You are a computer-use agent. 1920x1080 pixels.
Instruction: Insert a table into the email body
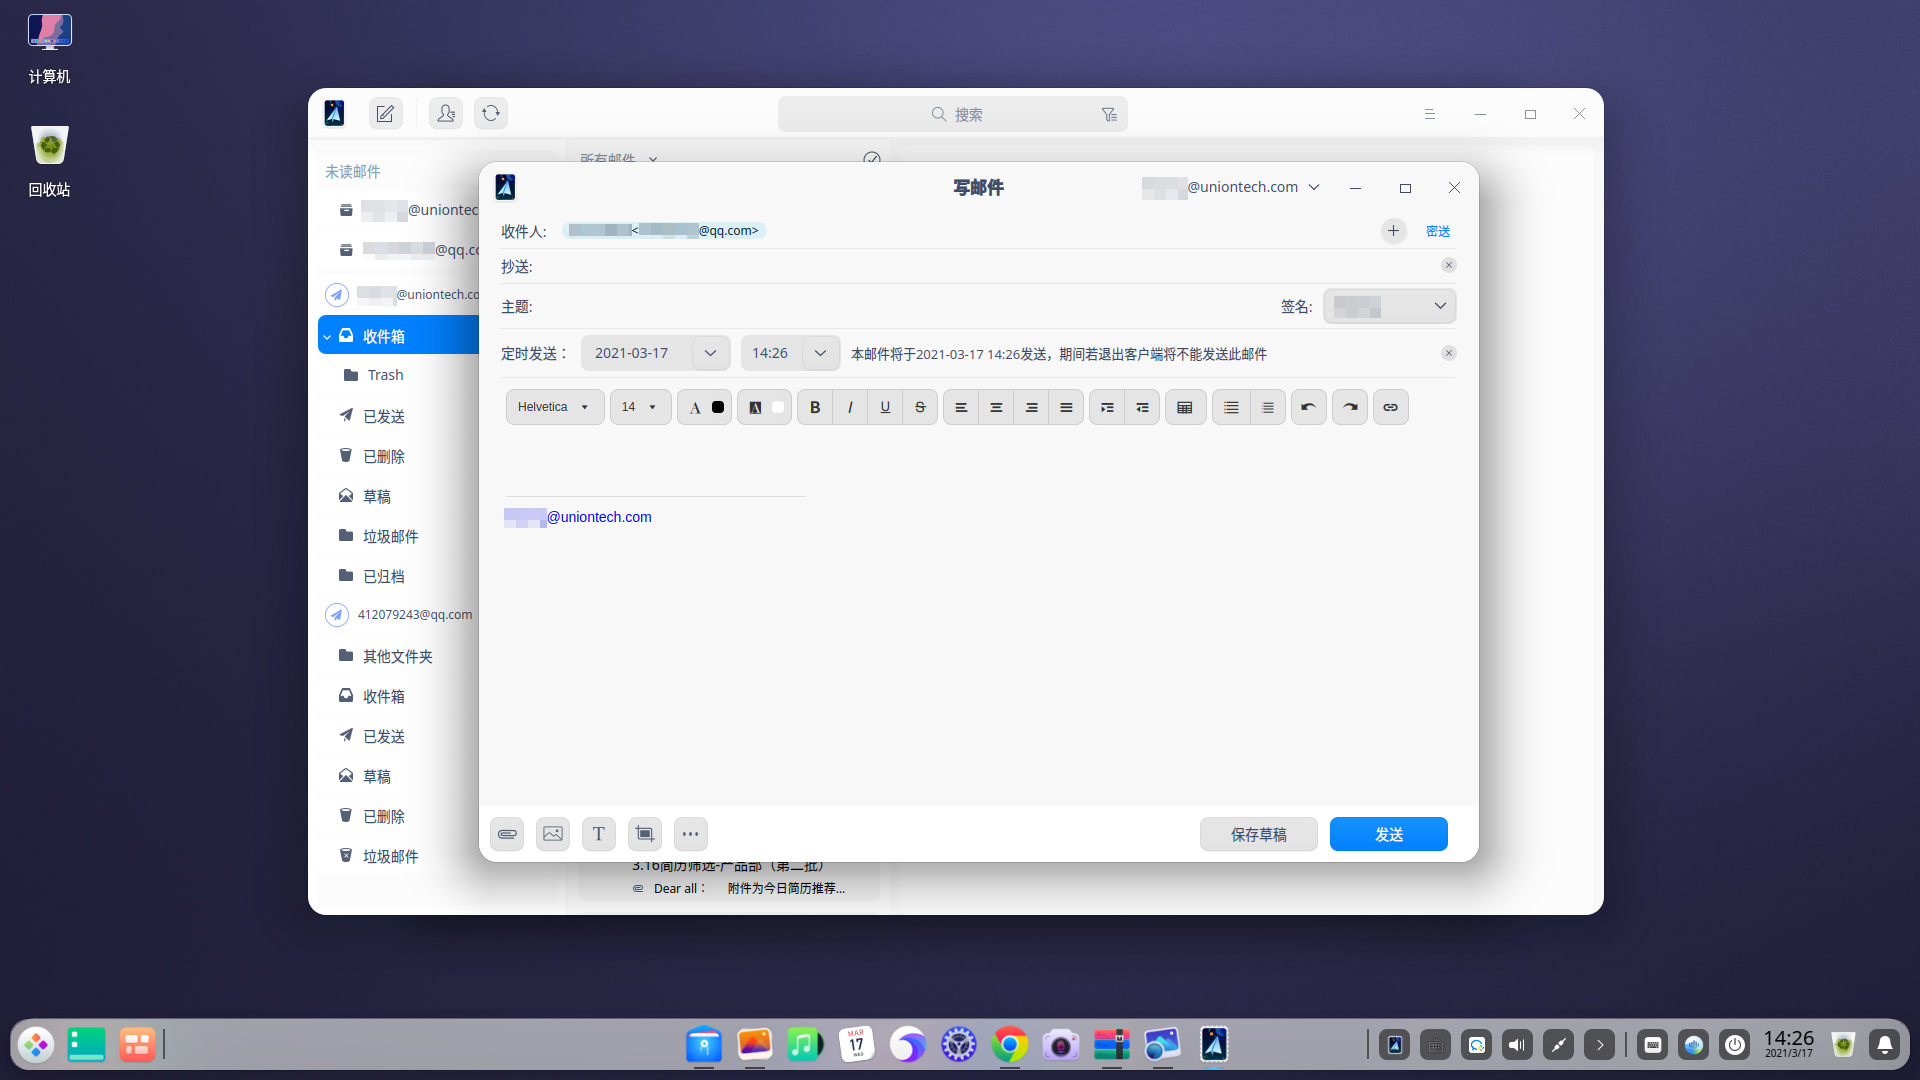[x=1185, y=407]
